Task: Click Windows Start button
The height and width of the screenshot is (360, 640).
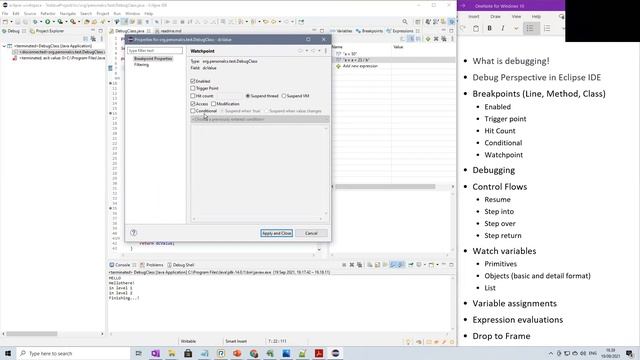Action: 8,353
